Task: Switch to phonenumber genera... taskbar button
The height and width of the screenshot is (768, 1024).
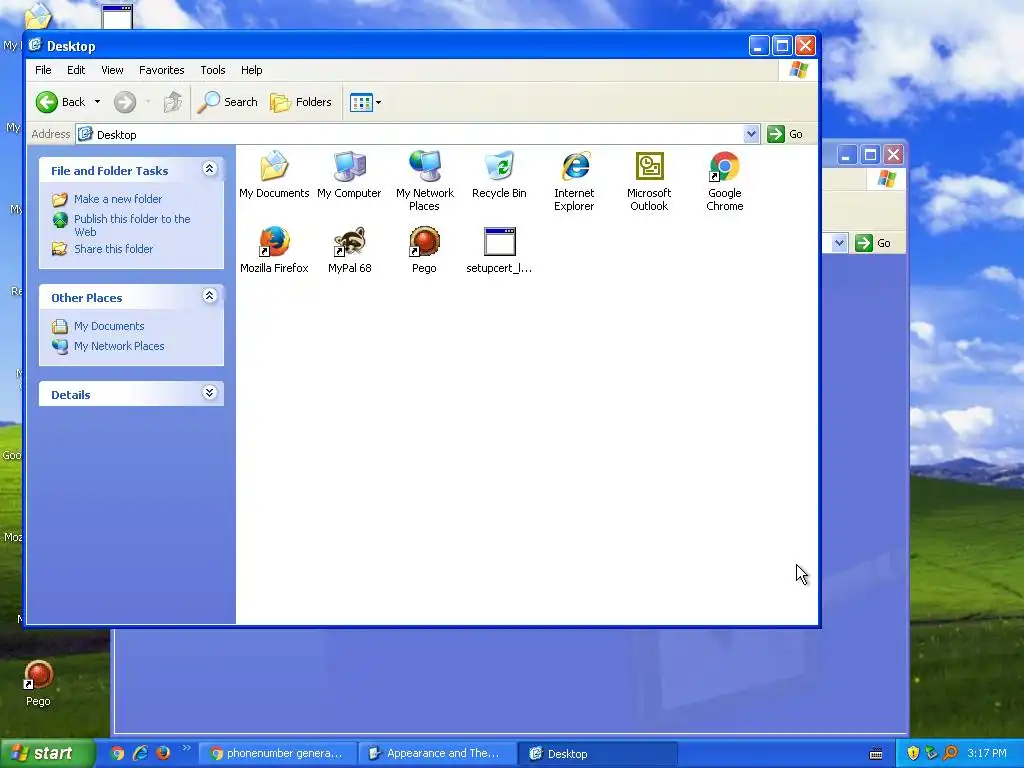Action: click(x=278, y=754)
